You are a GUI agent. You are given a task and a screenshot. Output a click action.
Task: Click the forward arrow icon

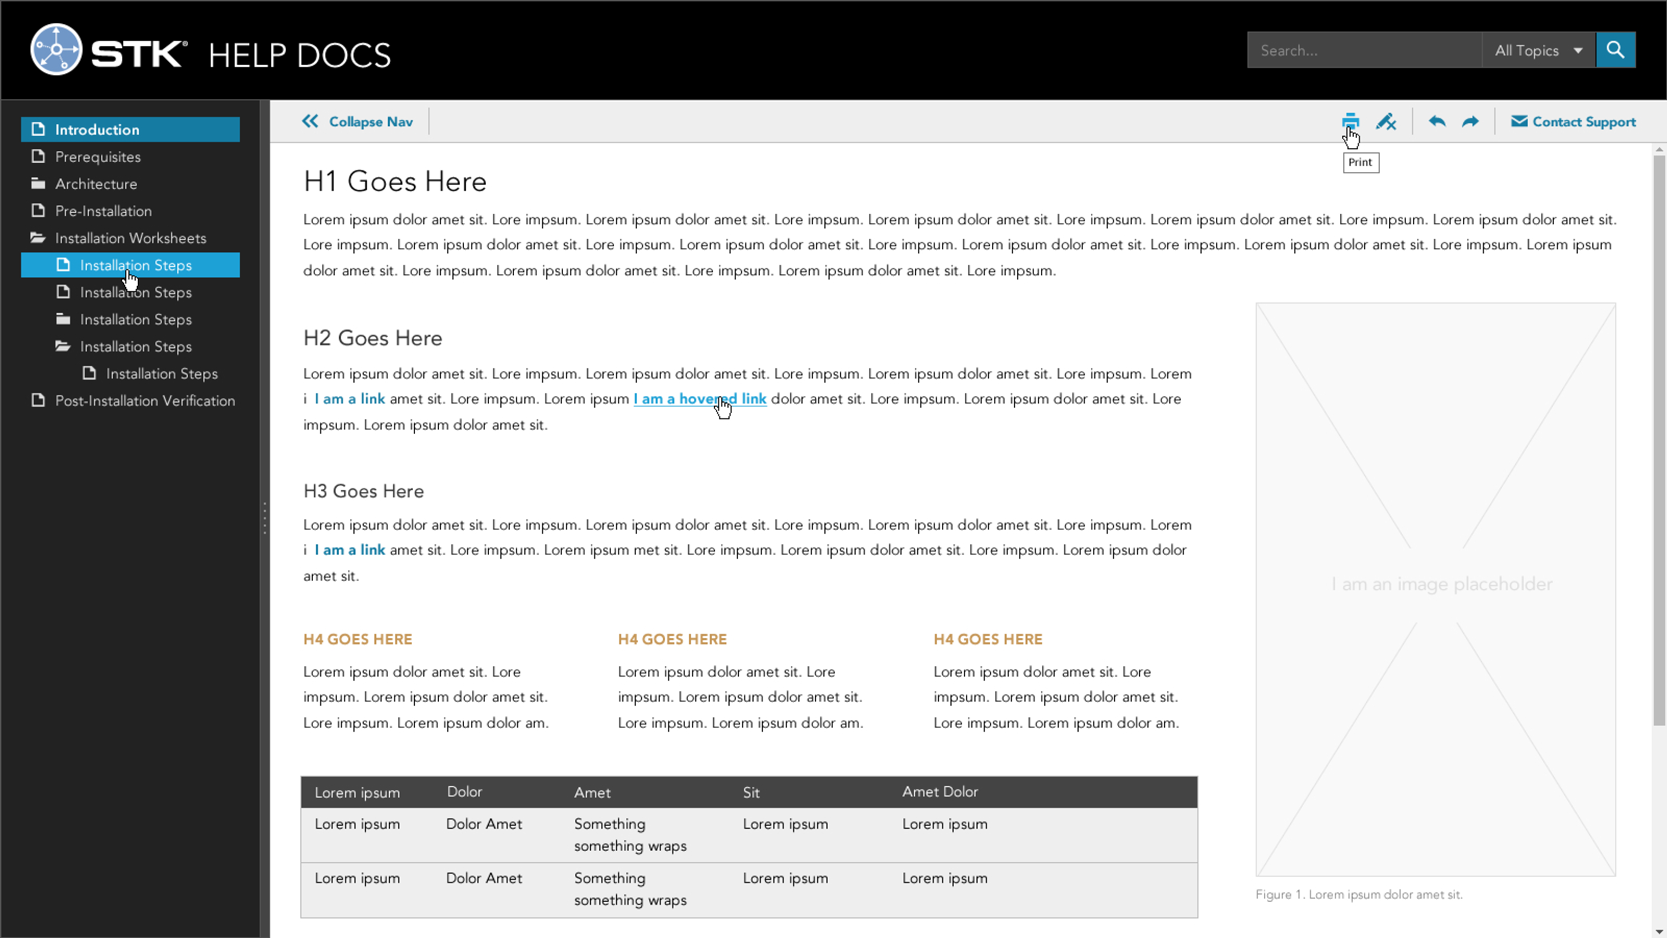1470,122
